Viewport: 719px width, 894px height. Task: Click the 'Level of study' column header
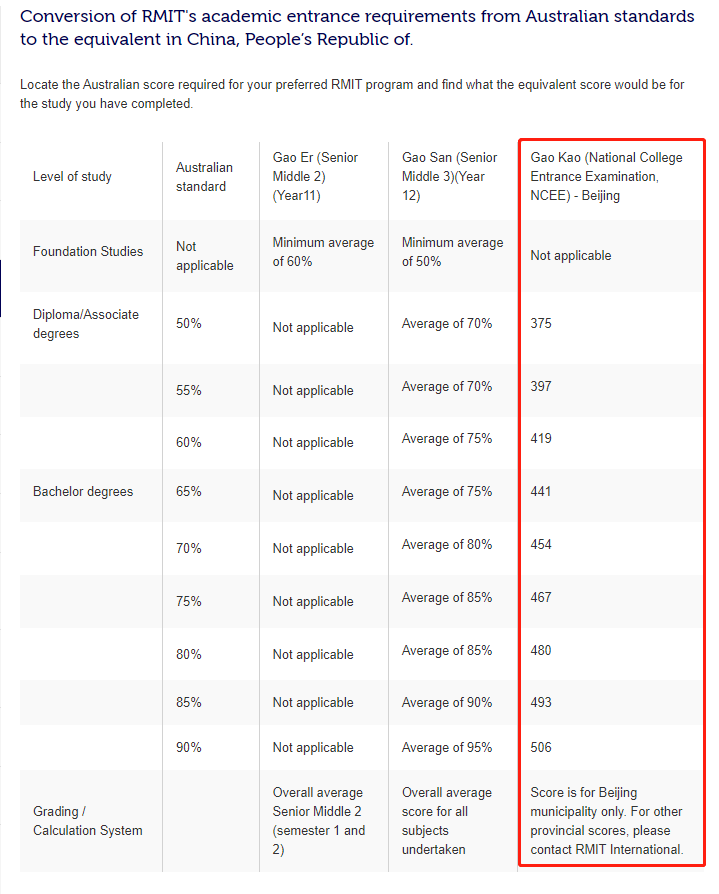click(72, 177)
